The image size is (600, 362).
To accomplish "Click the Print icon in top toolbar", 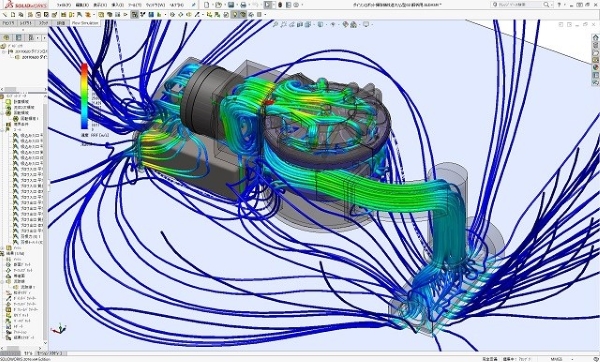I will [x=243, y=5].
